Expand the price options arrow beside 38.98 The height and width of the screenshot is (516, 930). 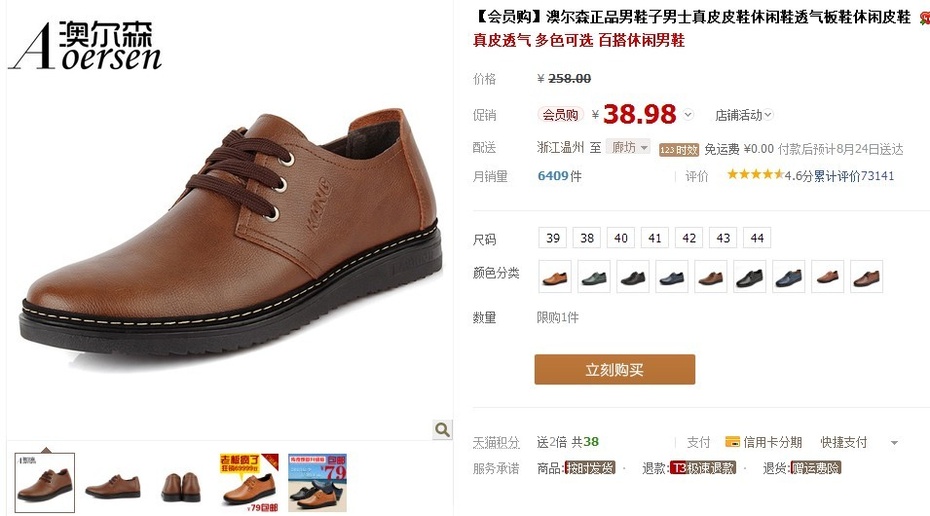(x=688, y=114)
